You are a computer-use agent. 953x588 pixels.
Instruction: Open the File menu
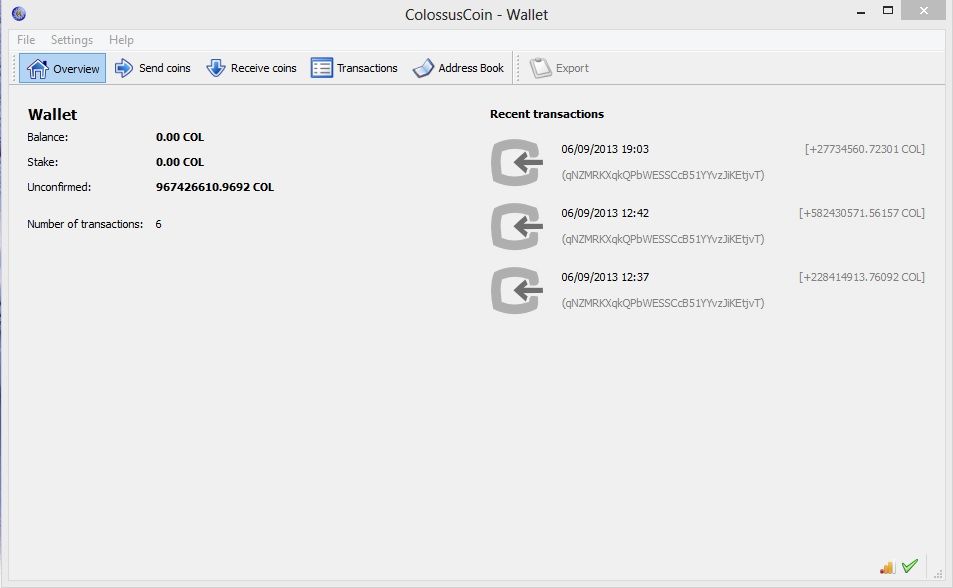[x=26, y=40]
